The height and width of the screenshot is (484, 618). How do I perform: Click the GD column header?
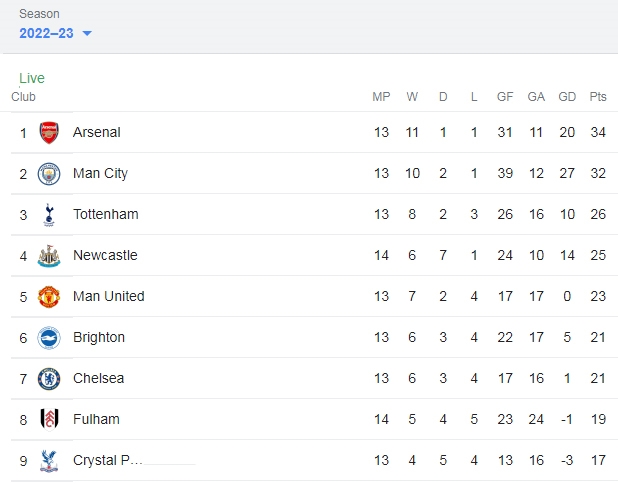(x=567, y=97)
